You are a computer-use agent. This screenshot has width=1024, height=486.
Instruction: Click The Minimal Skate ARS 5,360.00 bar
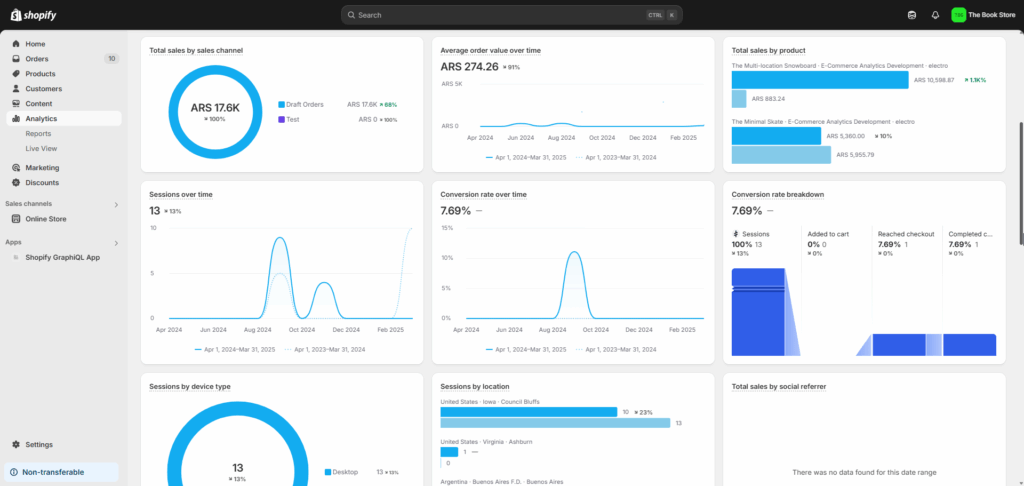[776, 136]
